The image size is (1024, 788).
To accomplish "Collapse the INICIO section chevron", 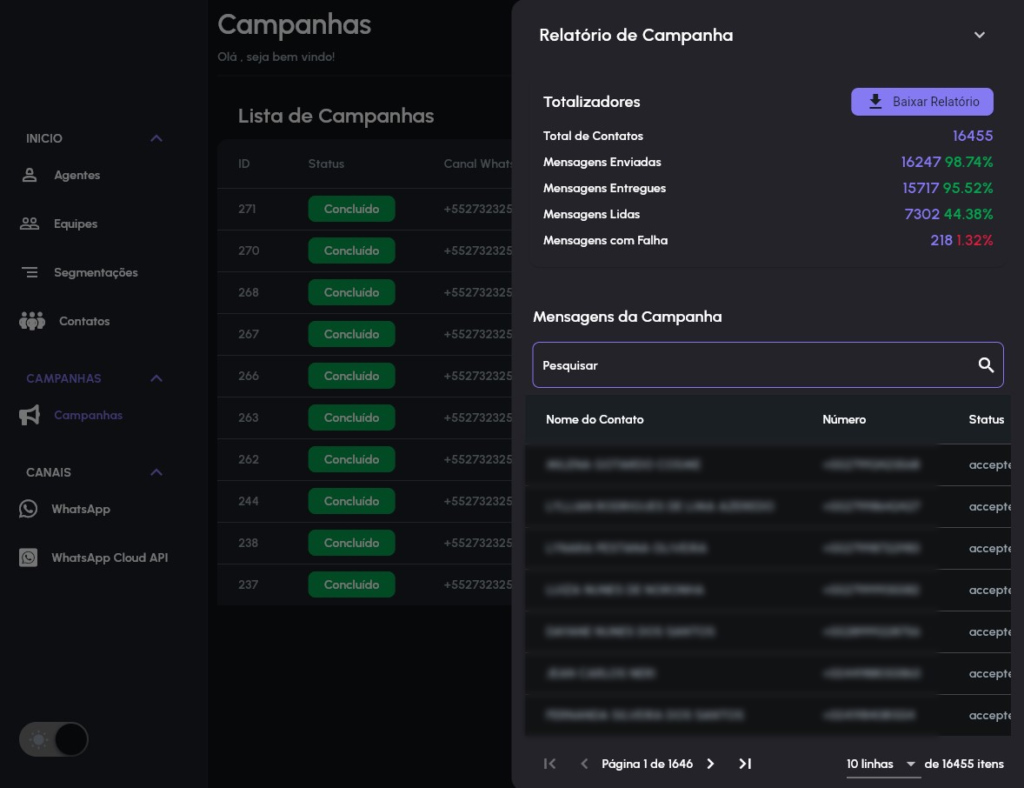I will [x=156, y=138].
